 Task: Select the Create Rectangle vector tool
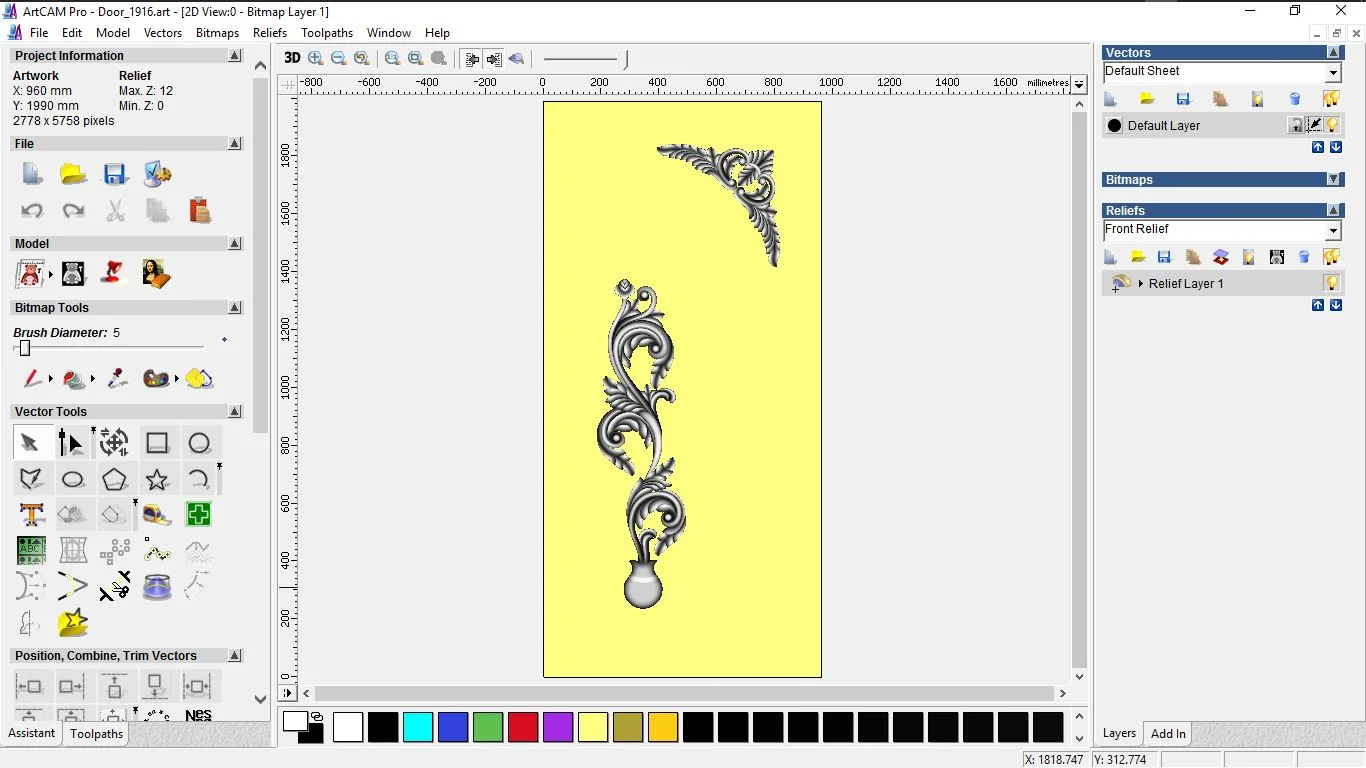(x=157, y=443)
